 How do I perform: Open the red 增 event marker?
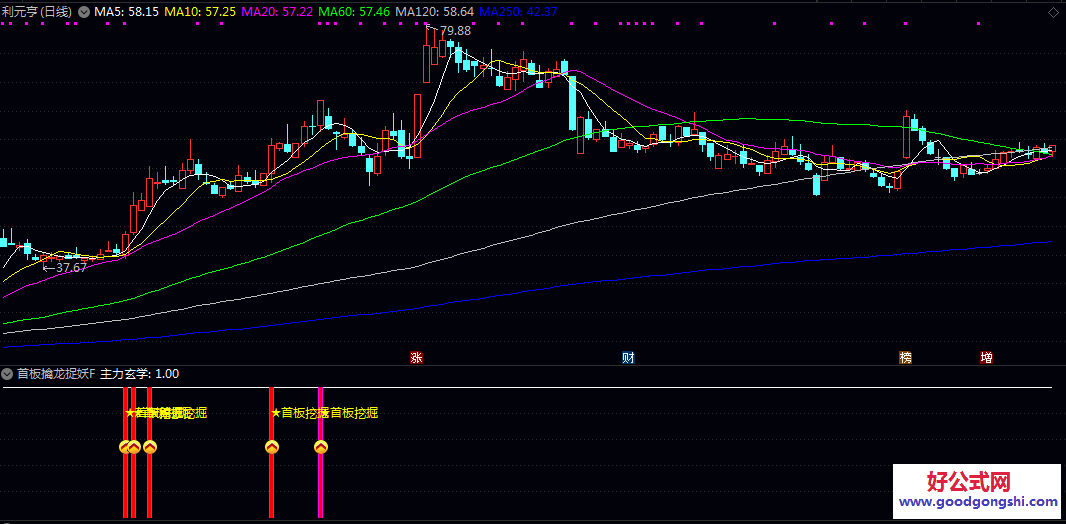pos(986,357)
